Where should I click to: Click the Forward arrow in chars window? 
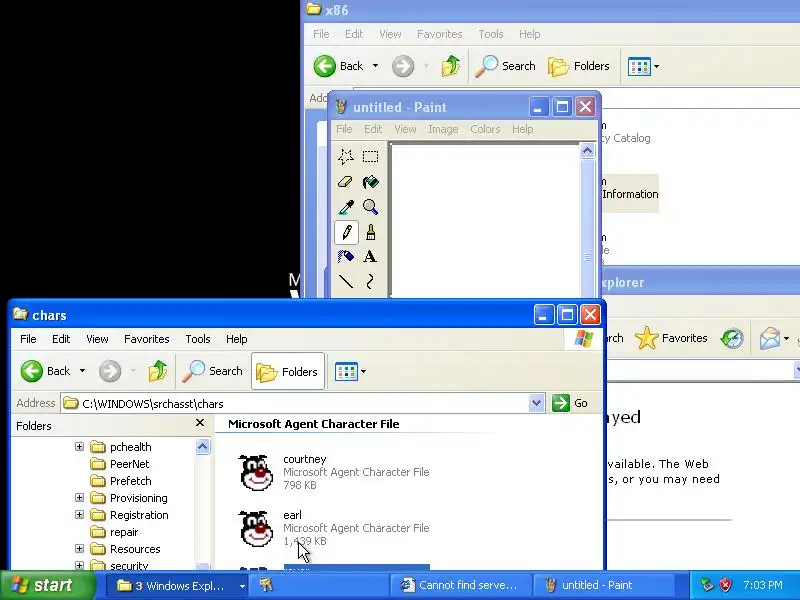[x=110, y=371]
